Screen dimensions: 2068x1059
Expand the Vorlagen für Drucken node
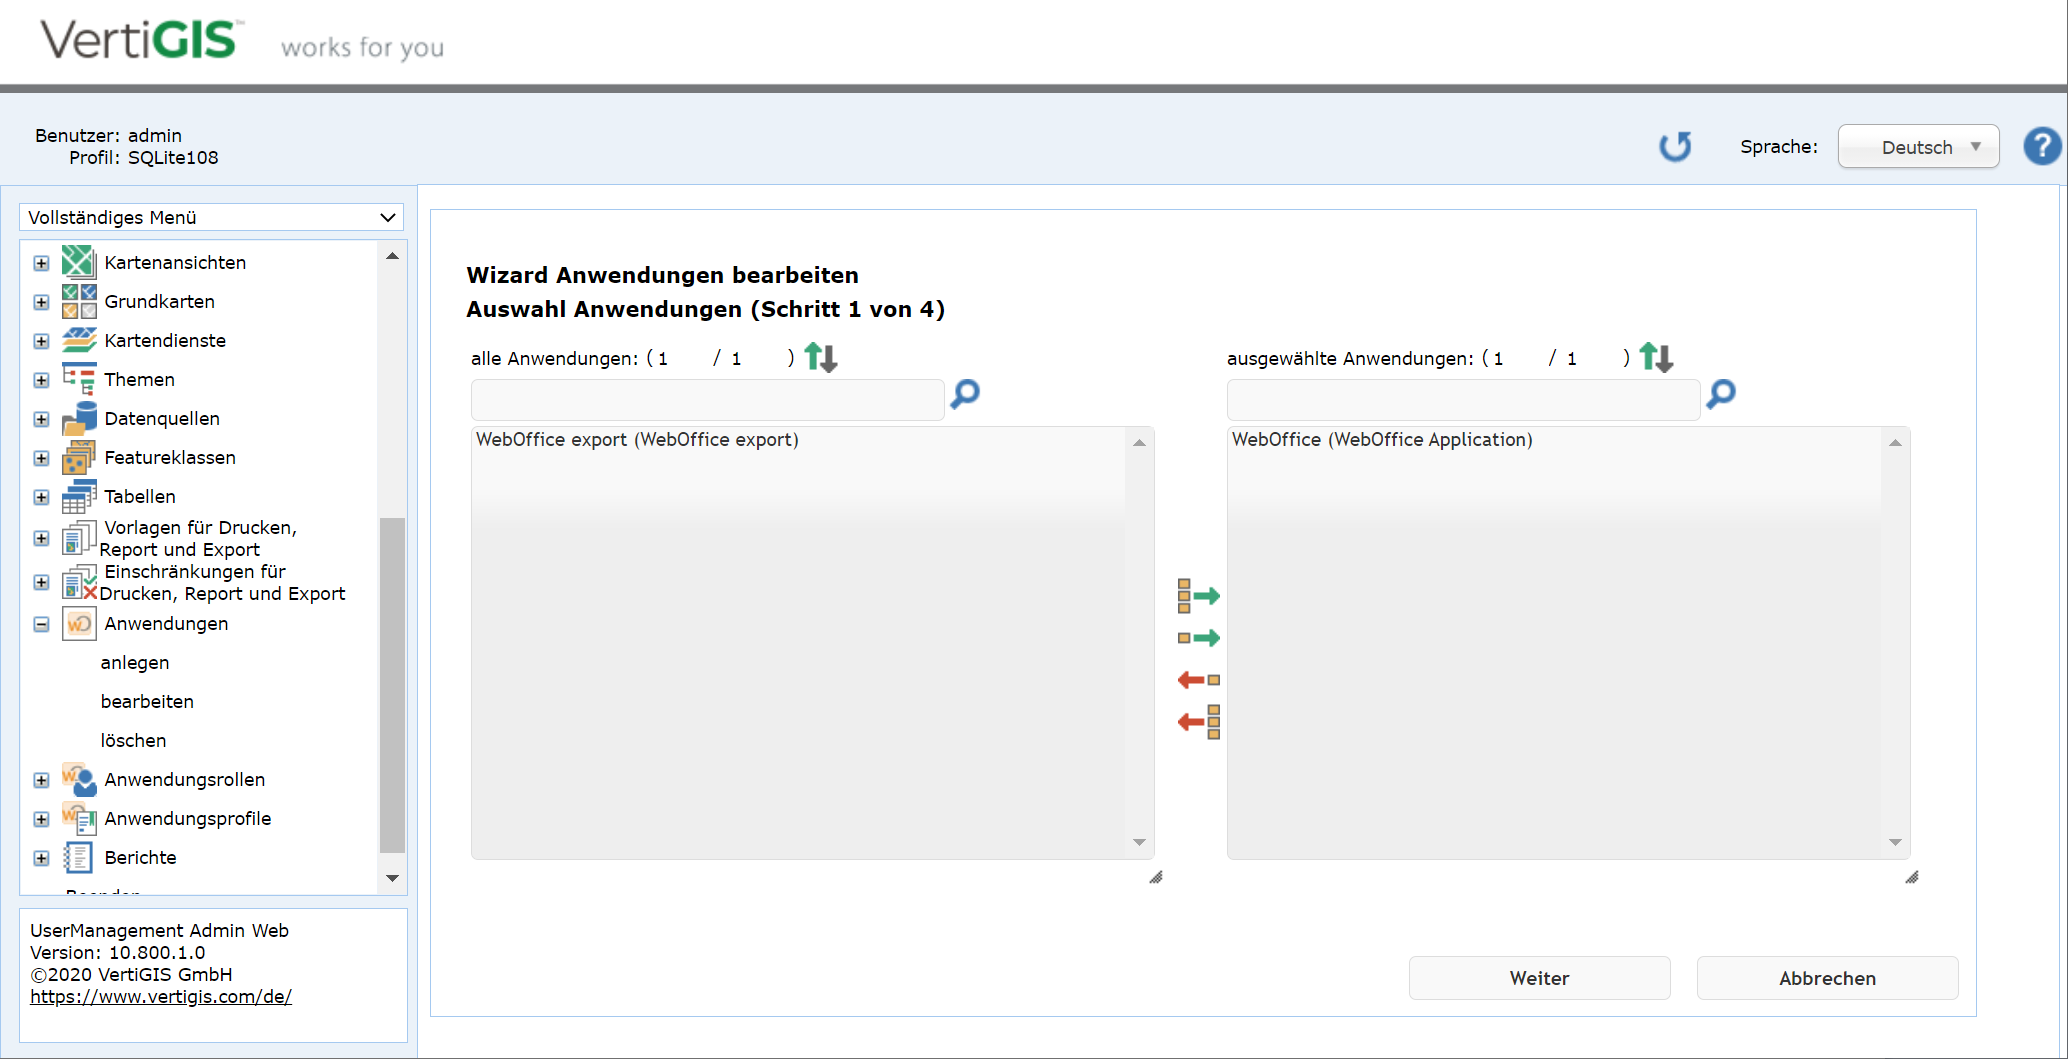[41, 538]
